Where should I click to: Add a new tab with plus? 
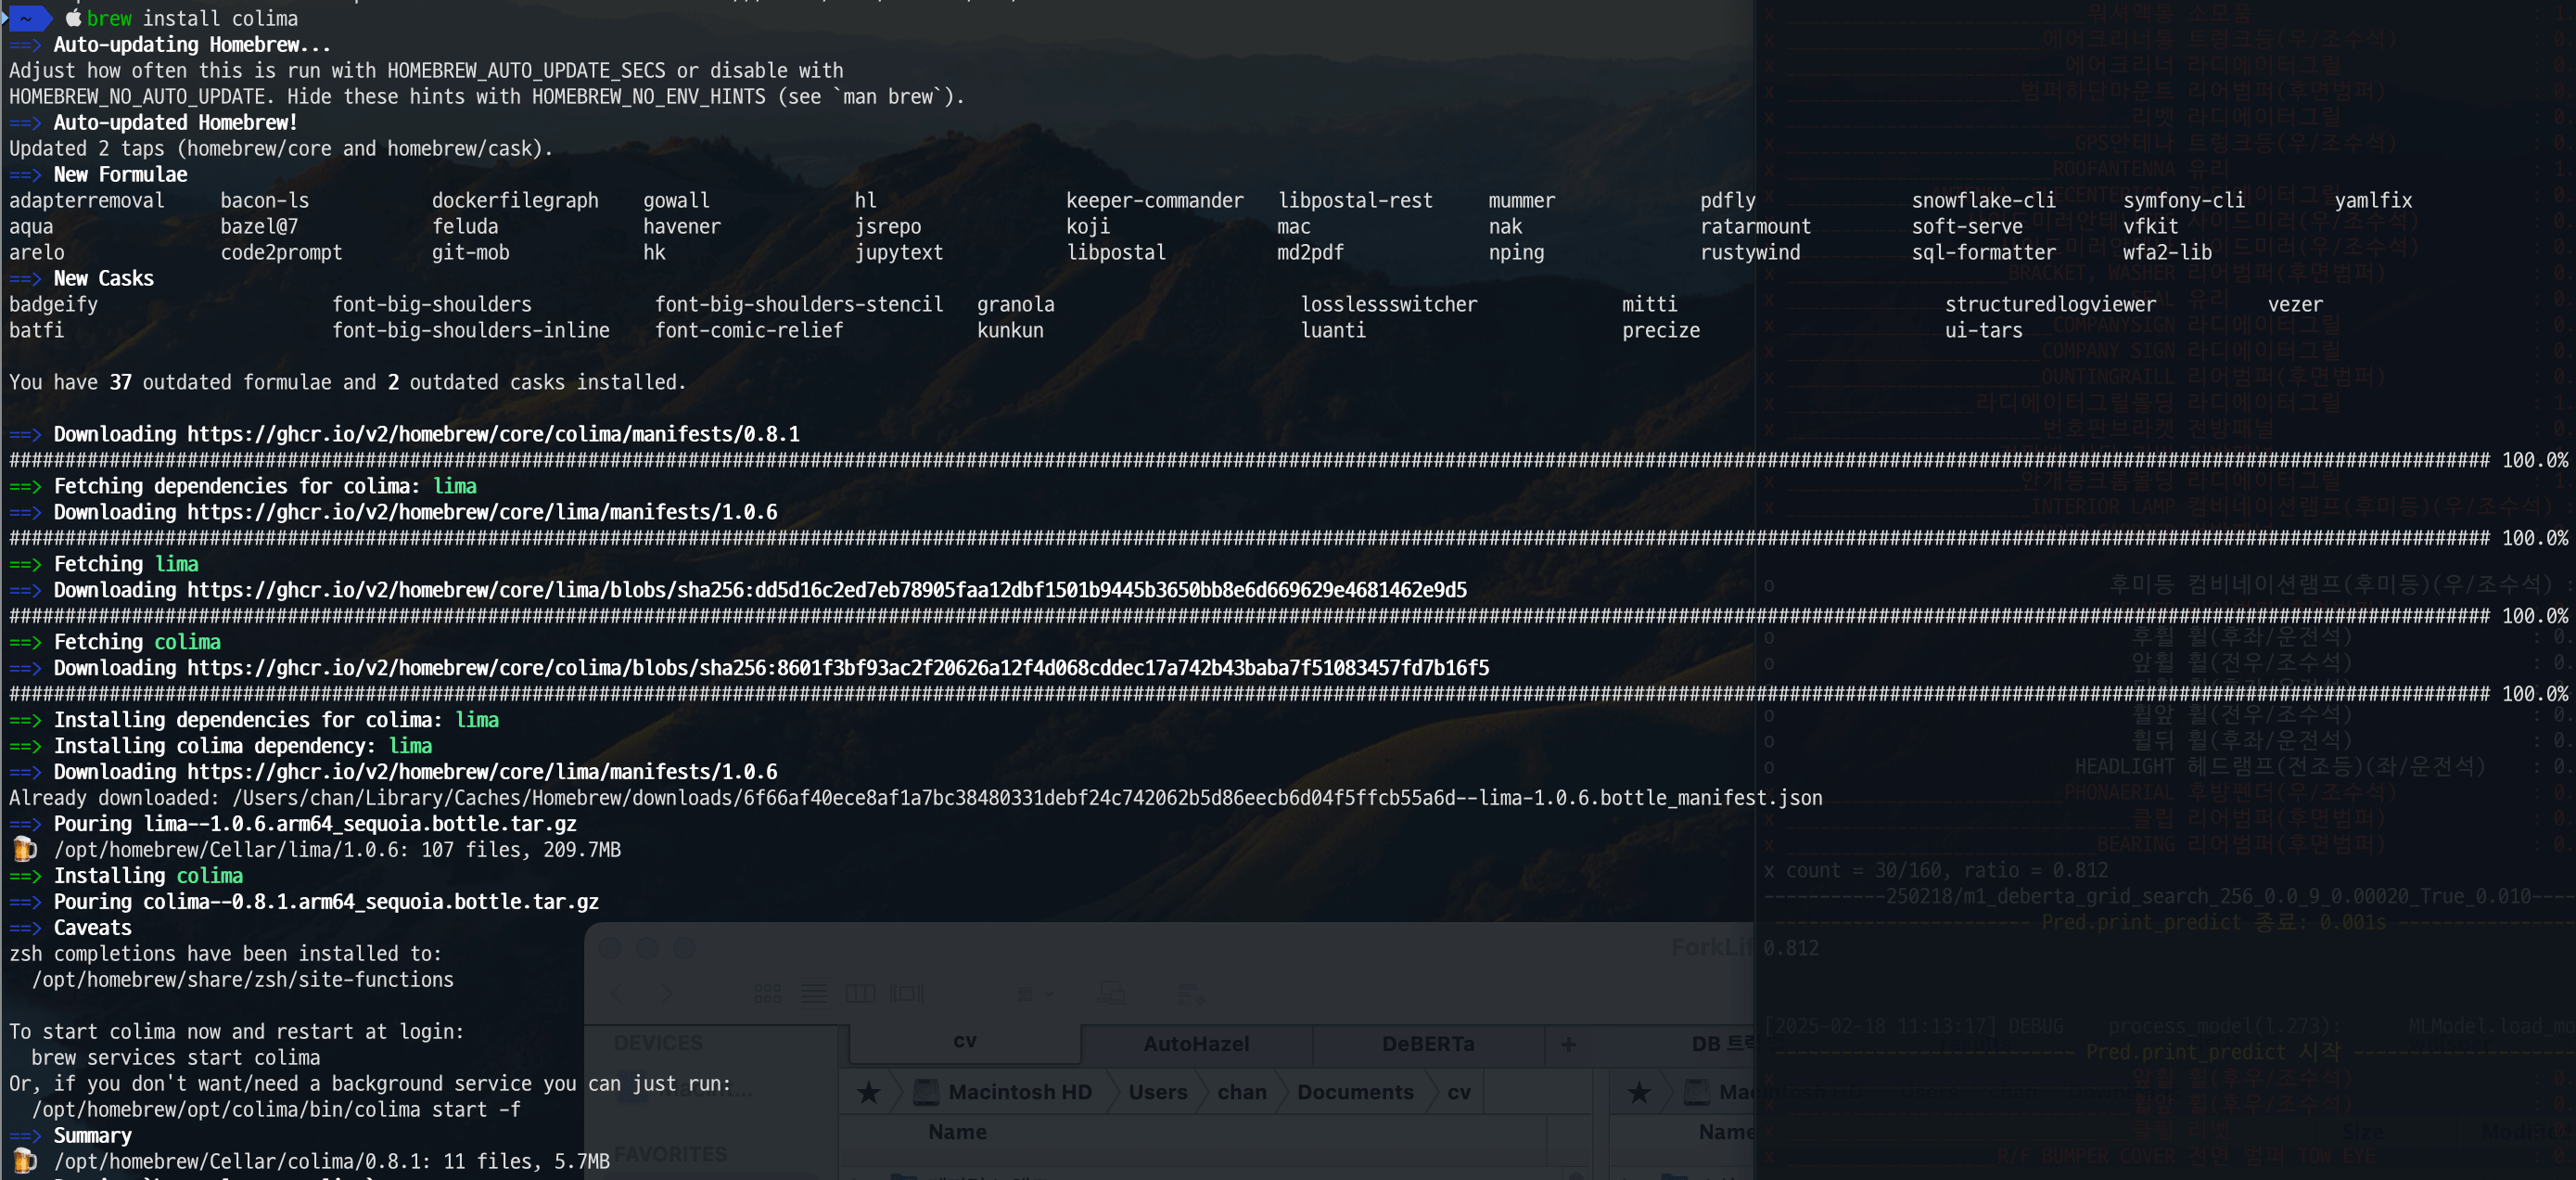point(1568,1044)
